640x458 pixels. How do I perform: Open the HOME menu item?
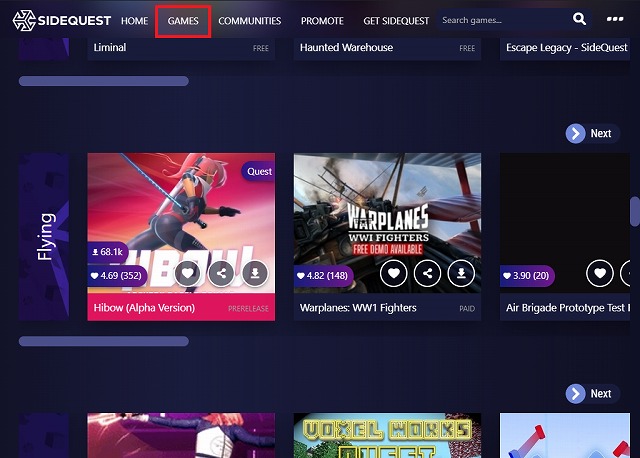coord(134,21)
